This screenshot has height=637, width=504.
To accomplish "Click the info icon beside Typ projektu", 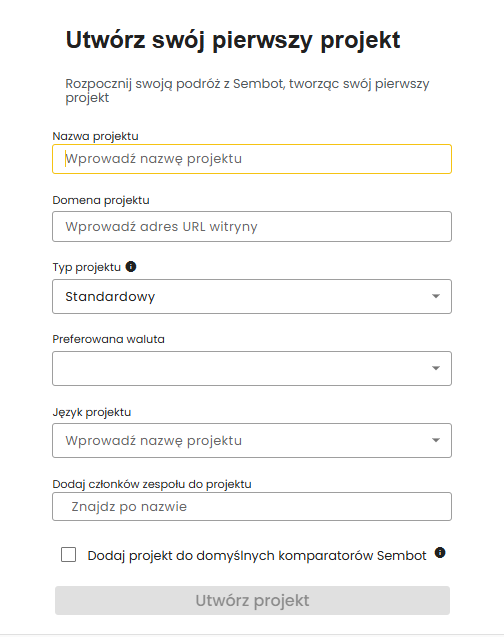I will 131,266.
